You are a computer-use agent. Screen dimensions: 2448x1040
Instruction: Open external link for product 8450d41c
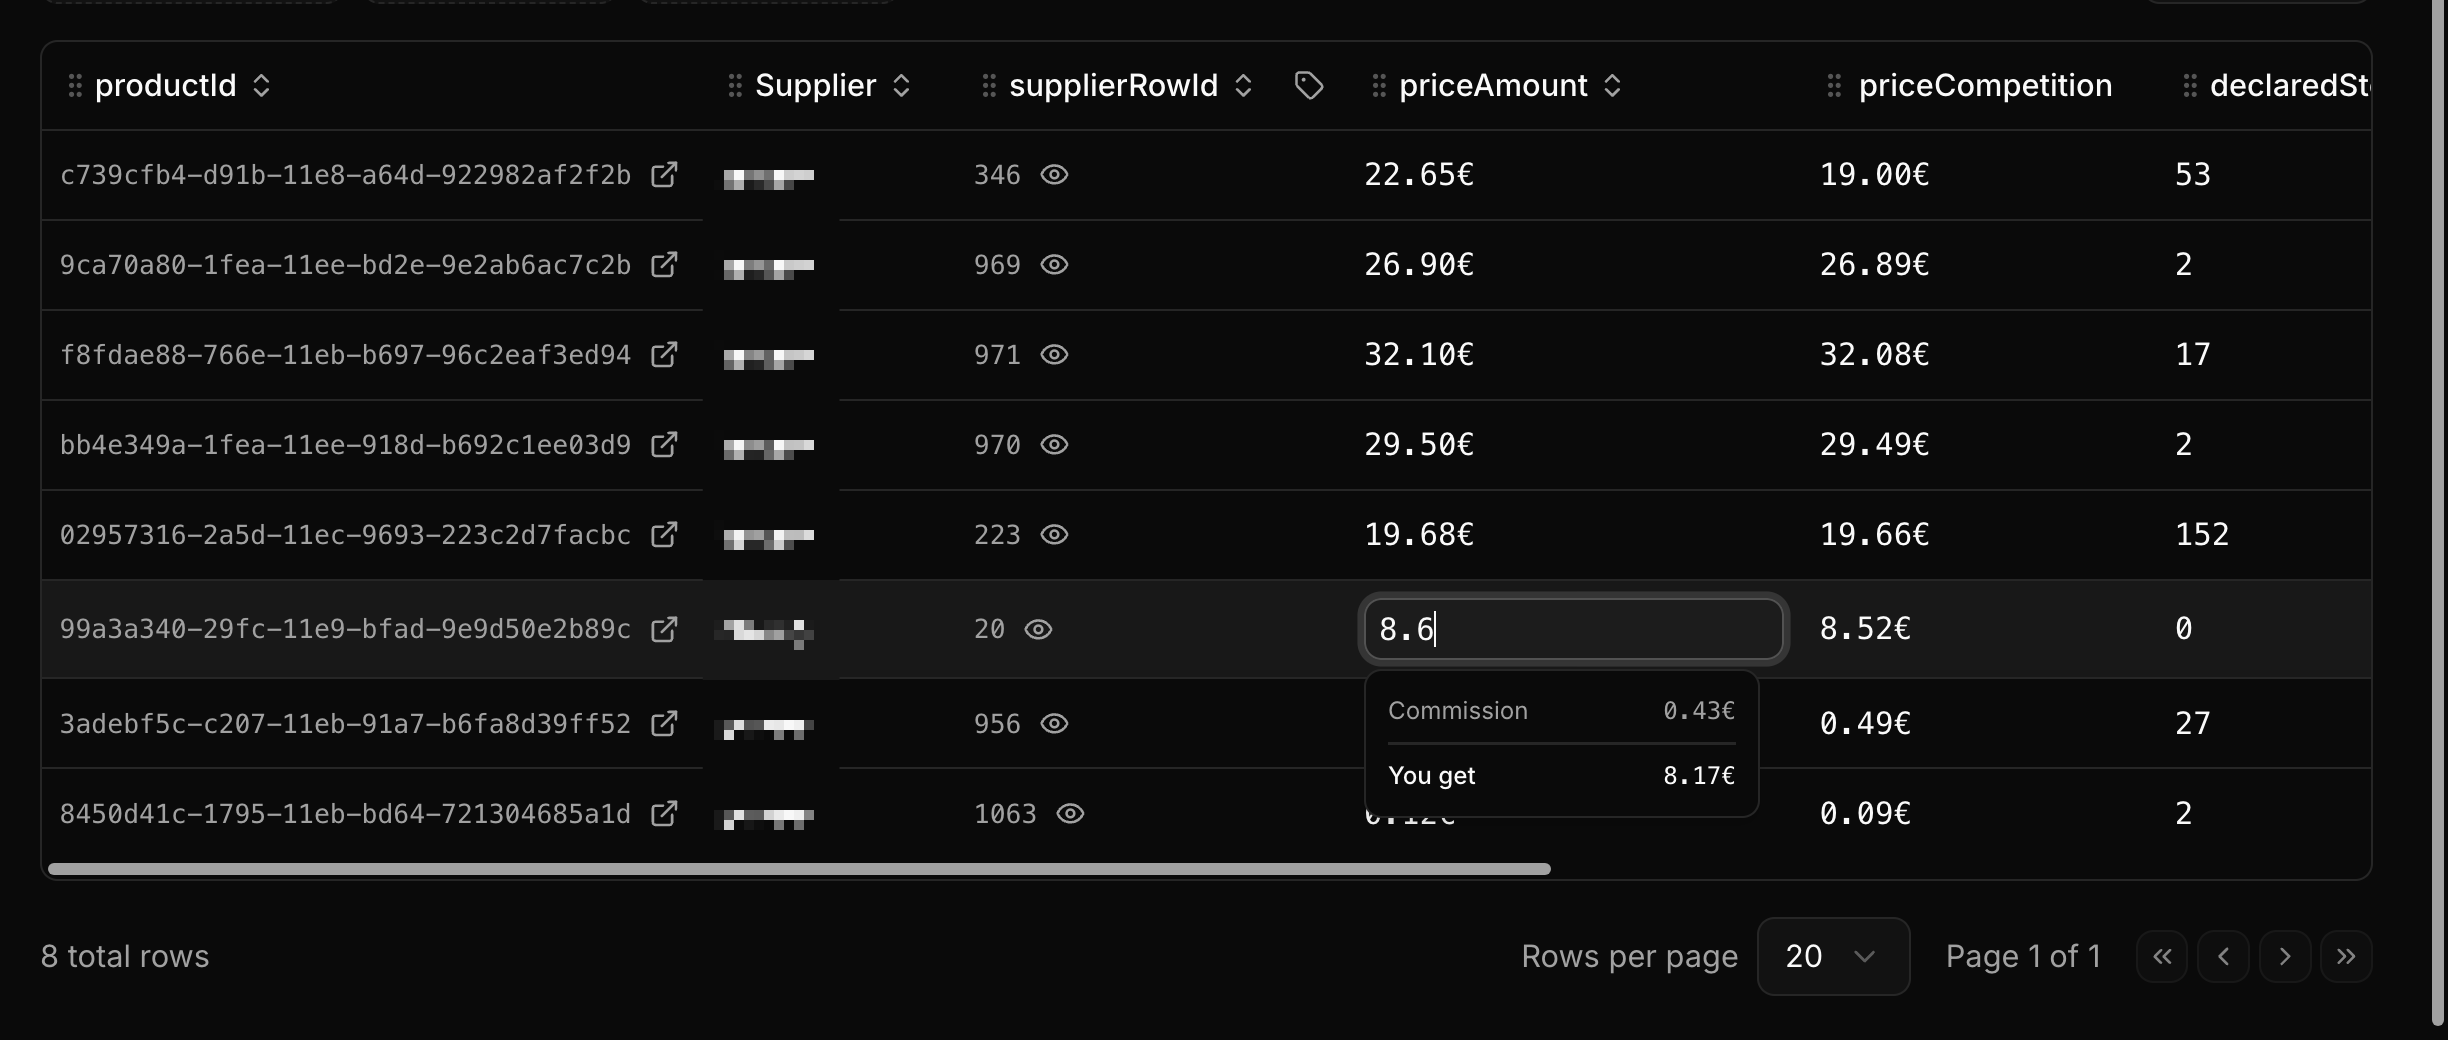(664, 814)
